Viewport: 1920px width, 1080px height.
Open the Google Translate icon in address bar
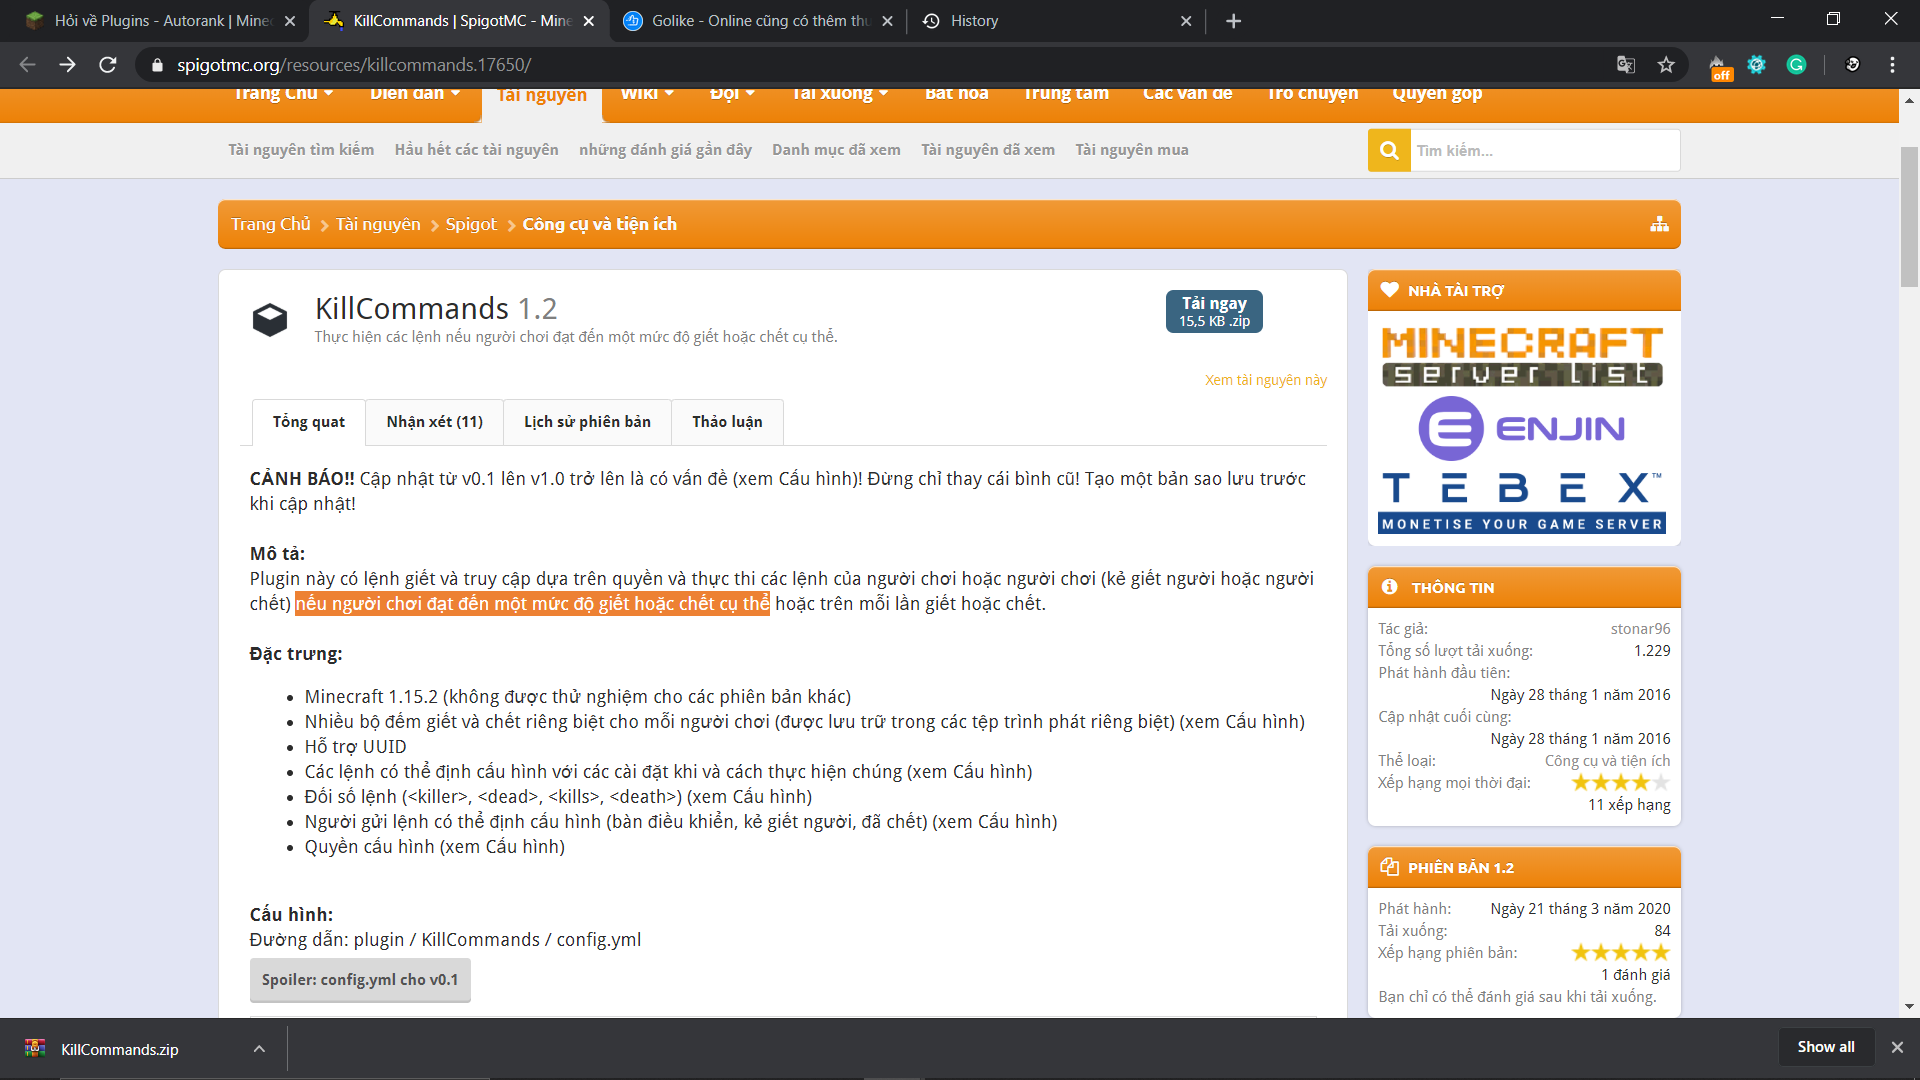(x=1626, y=65)
